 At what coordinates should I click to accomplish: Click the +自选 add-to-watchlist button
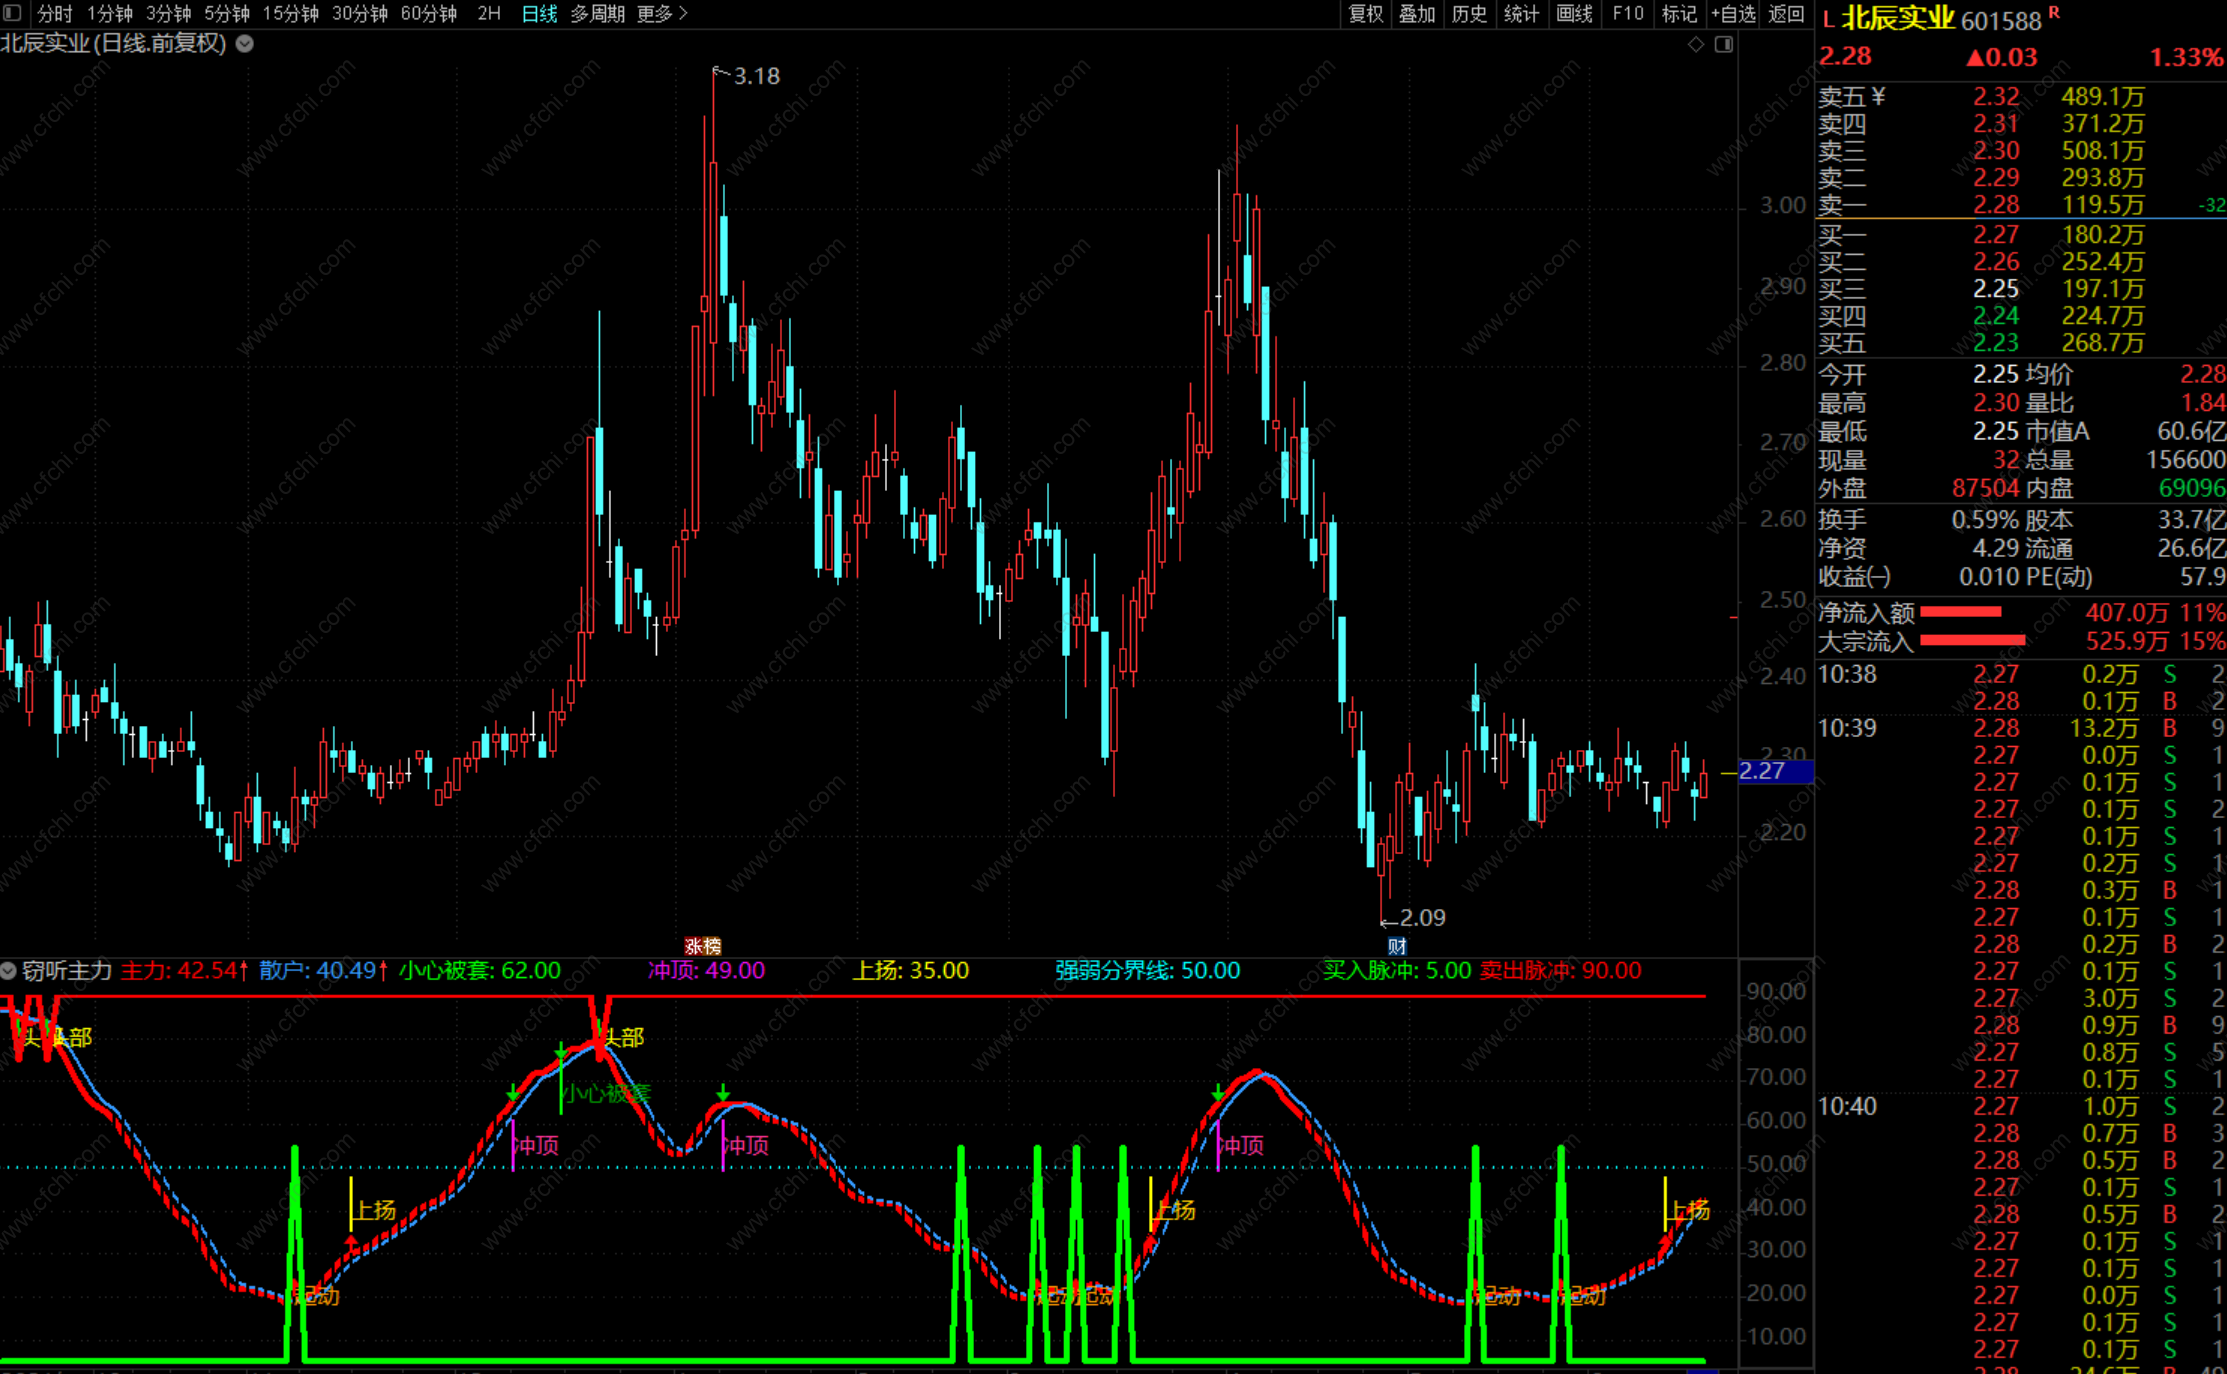pyautogui.click(x=1733, y=13)
